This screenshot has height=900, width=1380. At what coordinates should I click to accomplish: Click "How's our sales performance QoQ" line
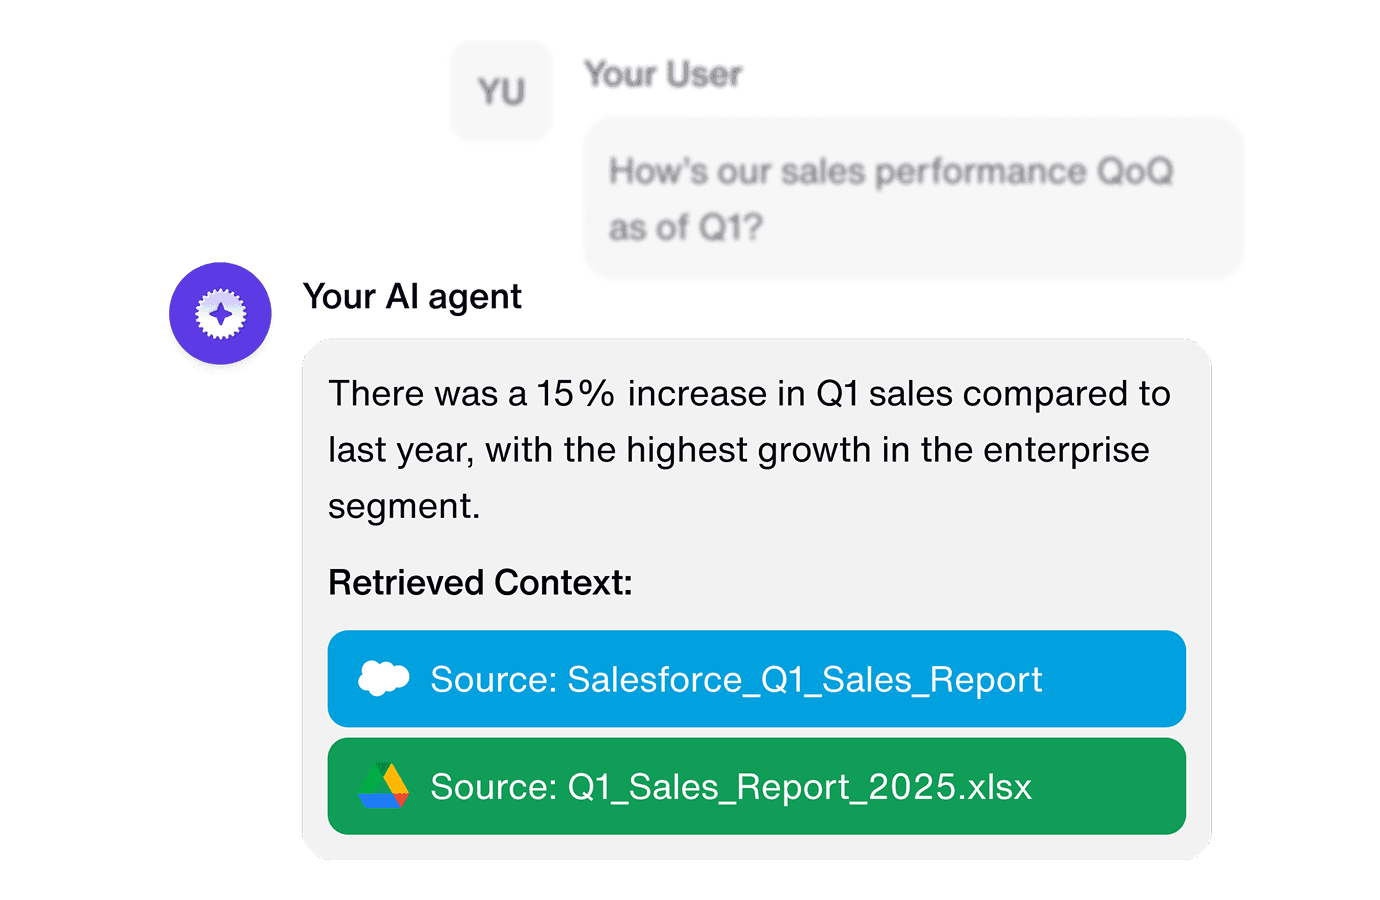pyautogui.click(x=890, y=172)
